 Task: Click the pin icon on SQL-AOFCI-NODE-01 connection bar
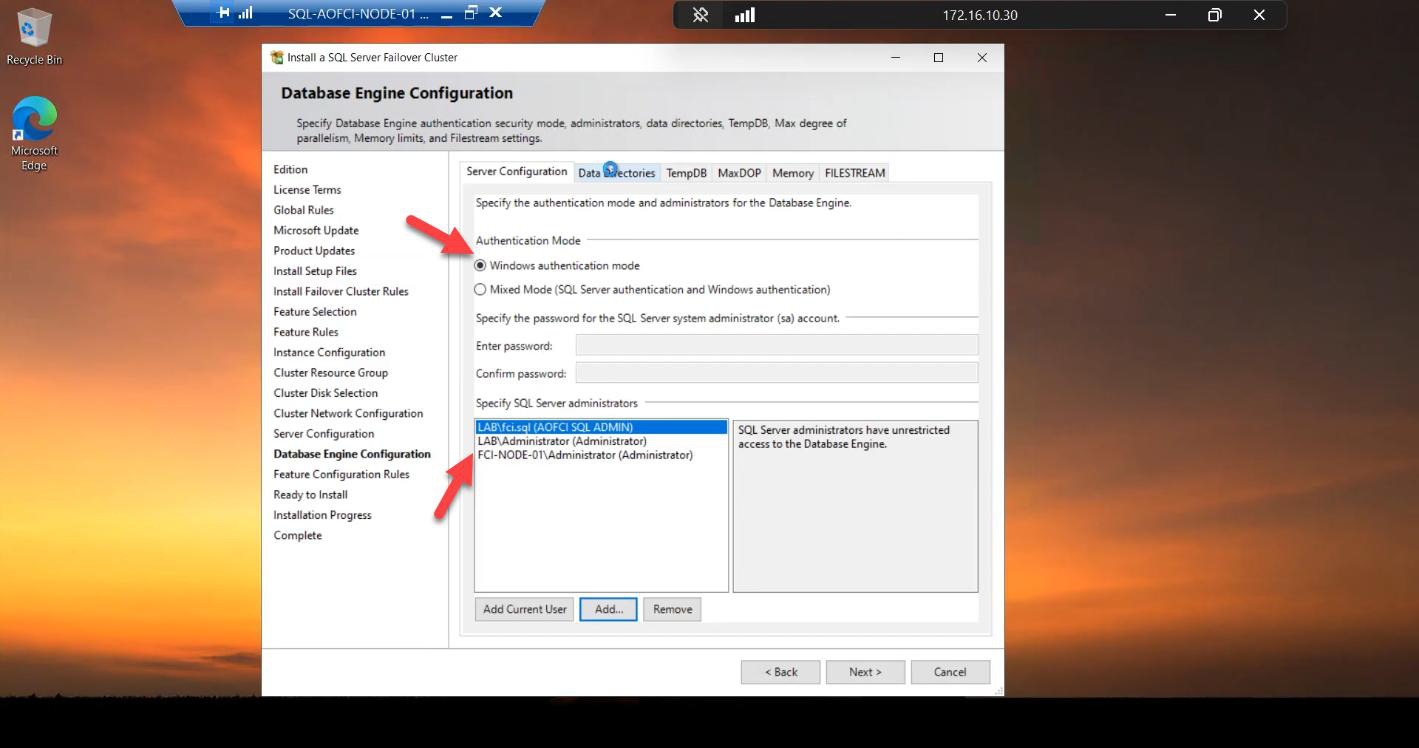coord(224,13)
